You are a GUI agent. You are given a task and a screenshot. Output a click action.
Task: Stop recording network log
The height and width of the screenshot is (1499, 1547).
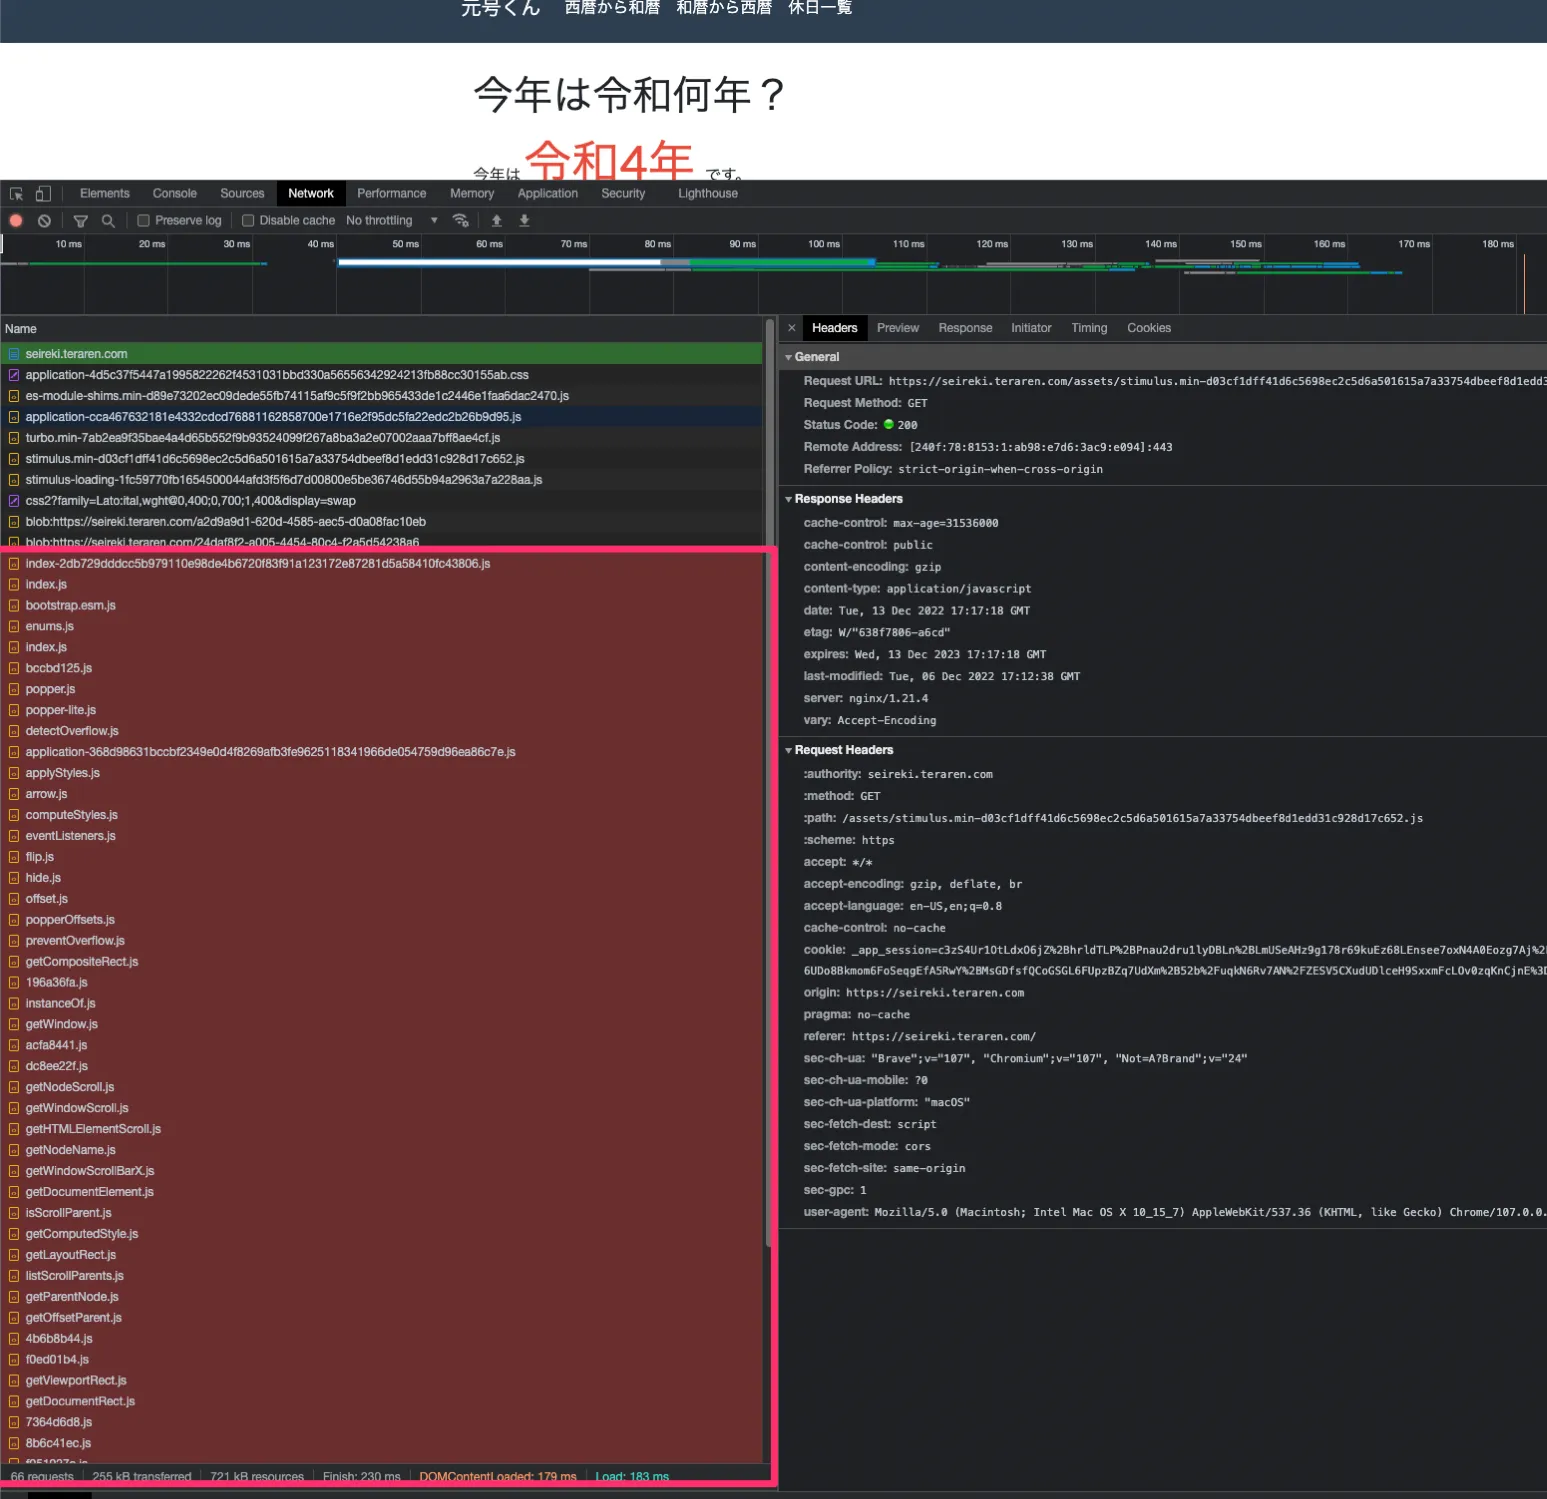[x=16, y=221]
